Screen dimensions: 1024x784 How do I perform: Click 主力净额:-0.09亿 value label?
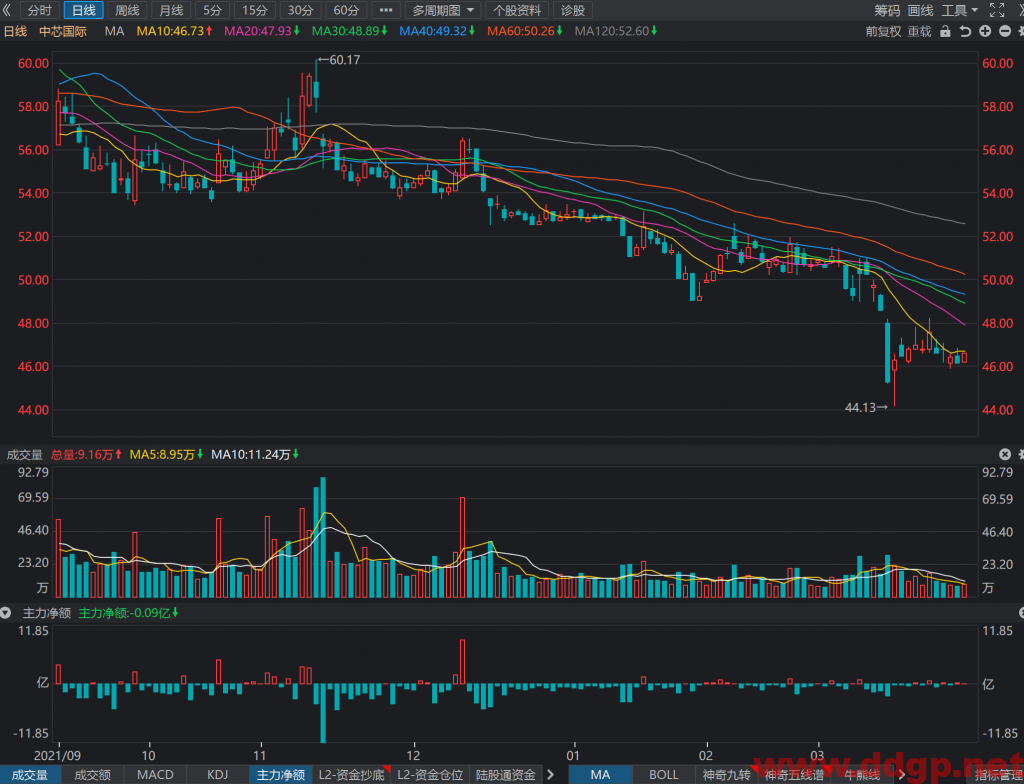[x=129, y=613]
